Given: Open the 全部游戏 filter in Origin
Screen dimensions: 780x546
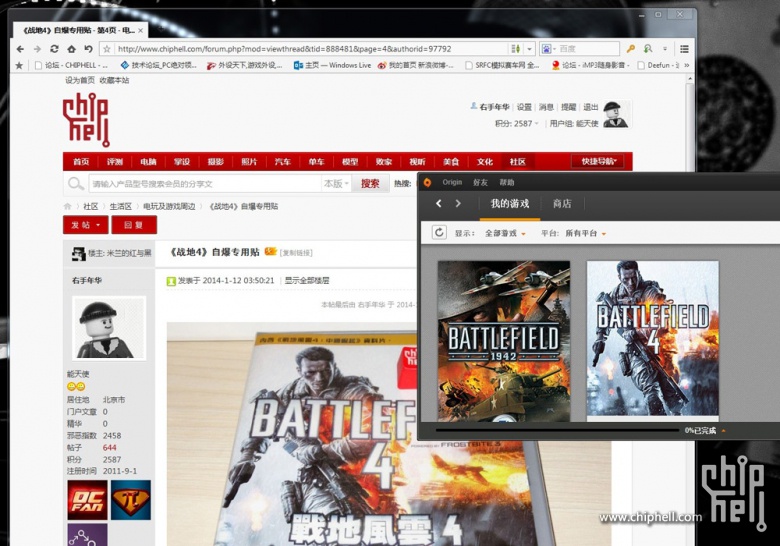Looking at the screenshot, I should tap(505, 233).
